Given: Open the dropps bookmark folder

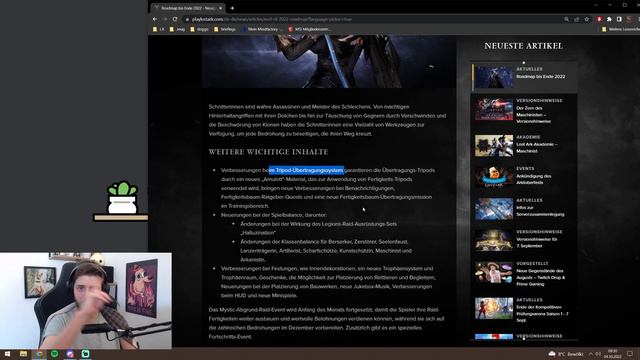Looking at the screenshot, I should pyautogui.click(x=199, y=29).
